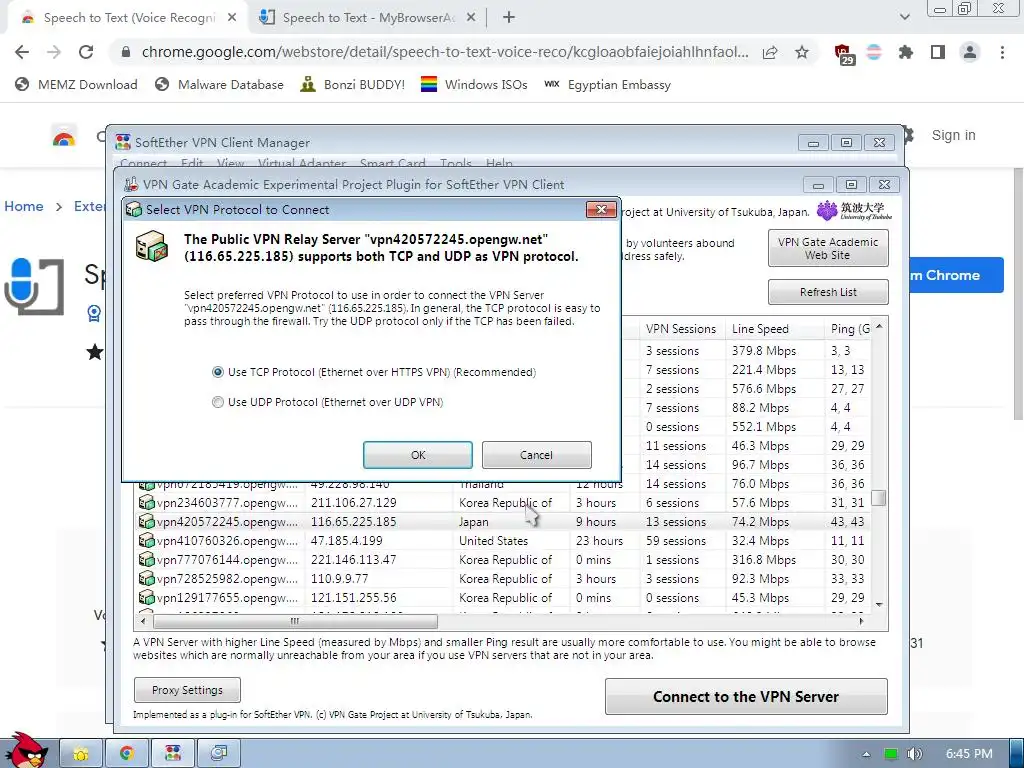Click University of Tsukuba logo
The width and height of the screenshot is (1024, 768).
click(854, 210)
